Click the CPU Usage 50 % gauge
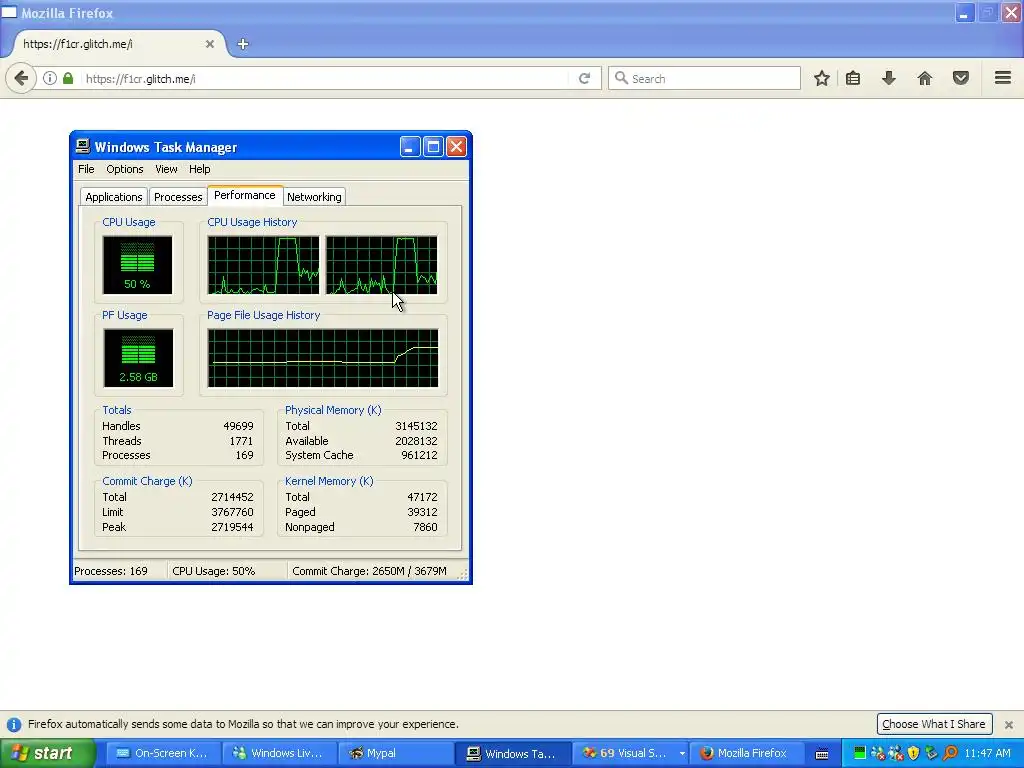The height and width of the screenshot is (768, 1024). click(x=137, y=265)
